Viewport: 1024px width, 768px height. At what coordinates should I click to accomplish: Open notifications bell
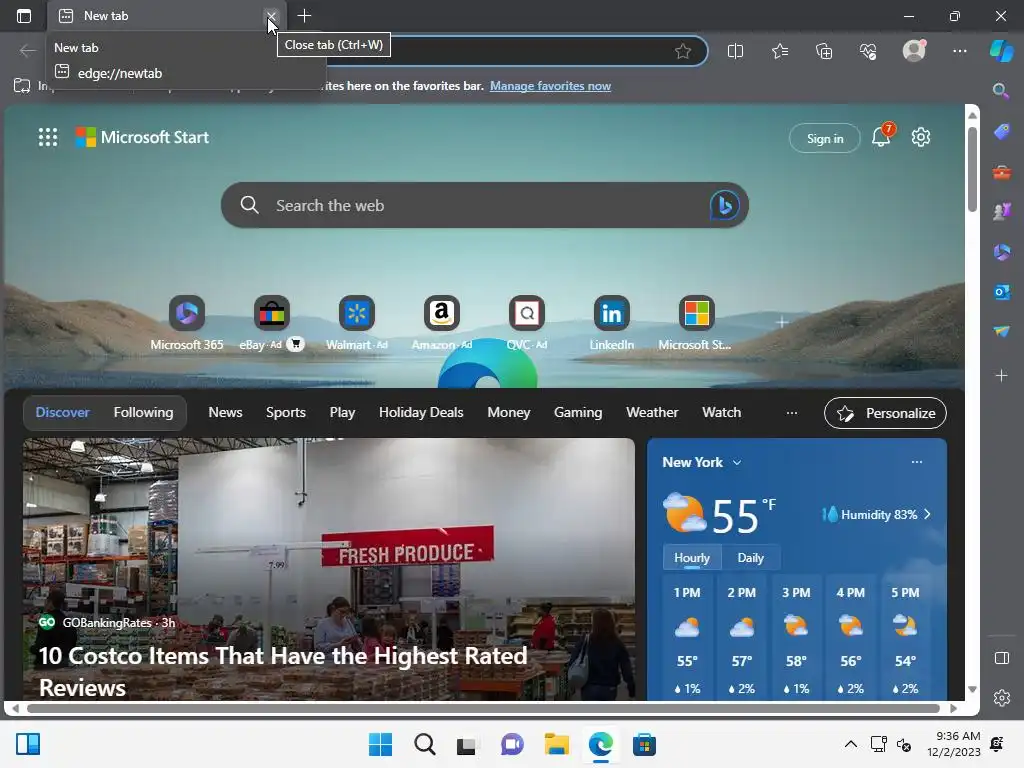tap(881, 136)
